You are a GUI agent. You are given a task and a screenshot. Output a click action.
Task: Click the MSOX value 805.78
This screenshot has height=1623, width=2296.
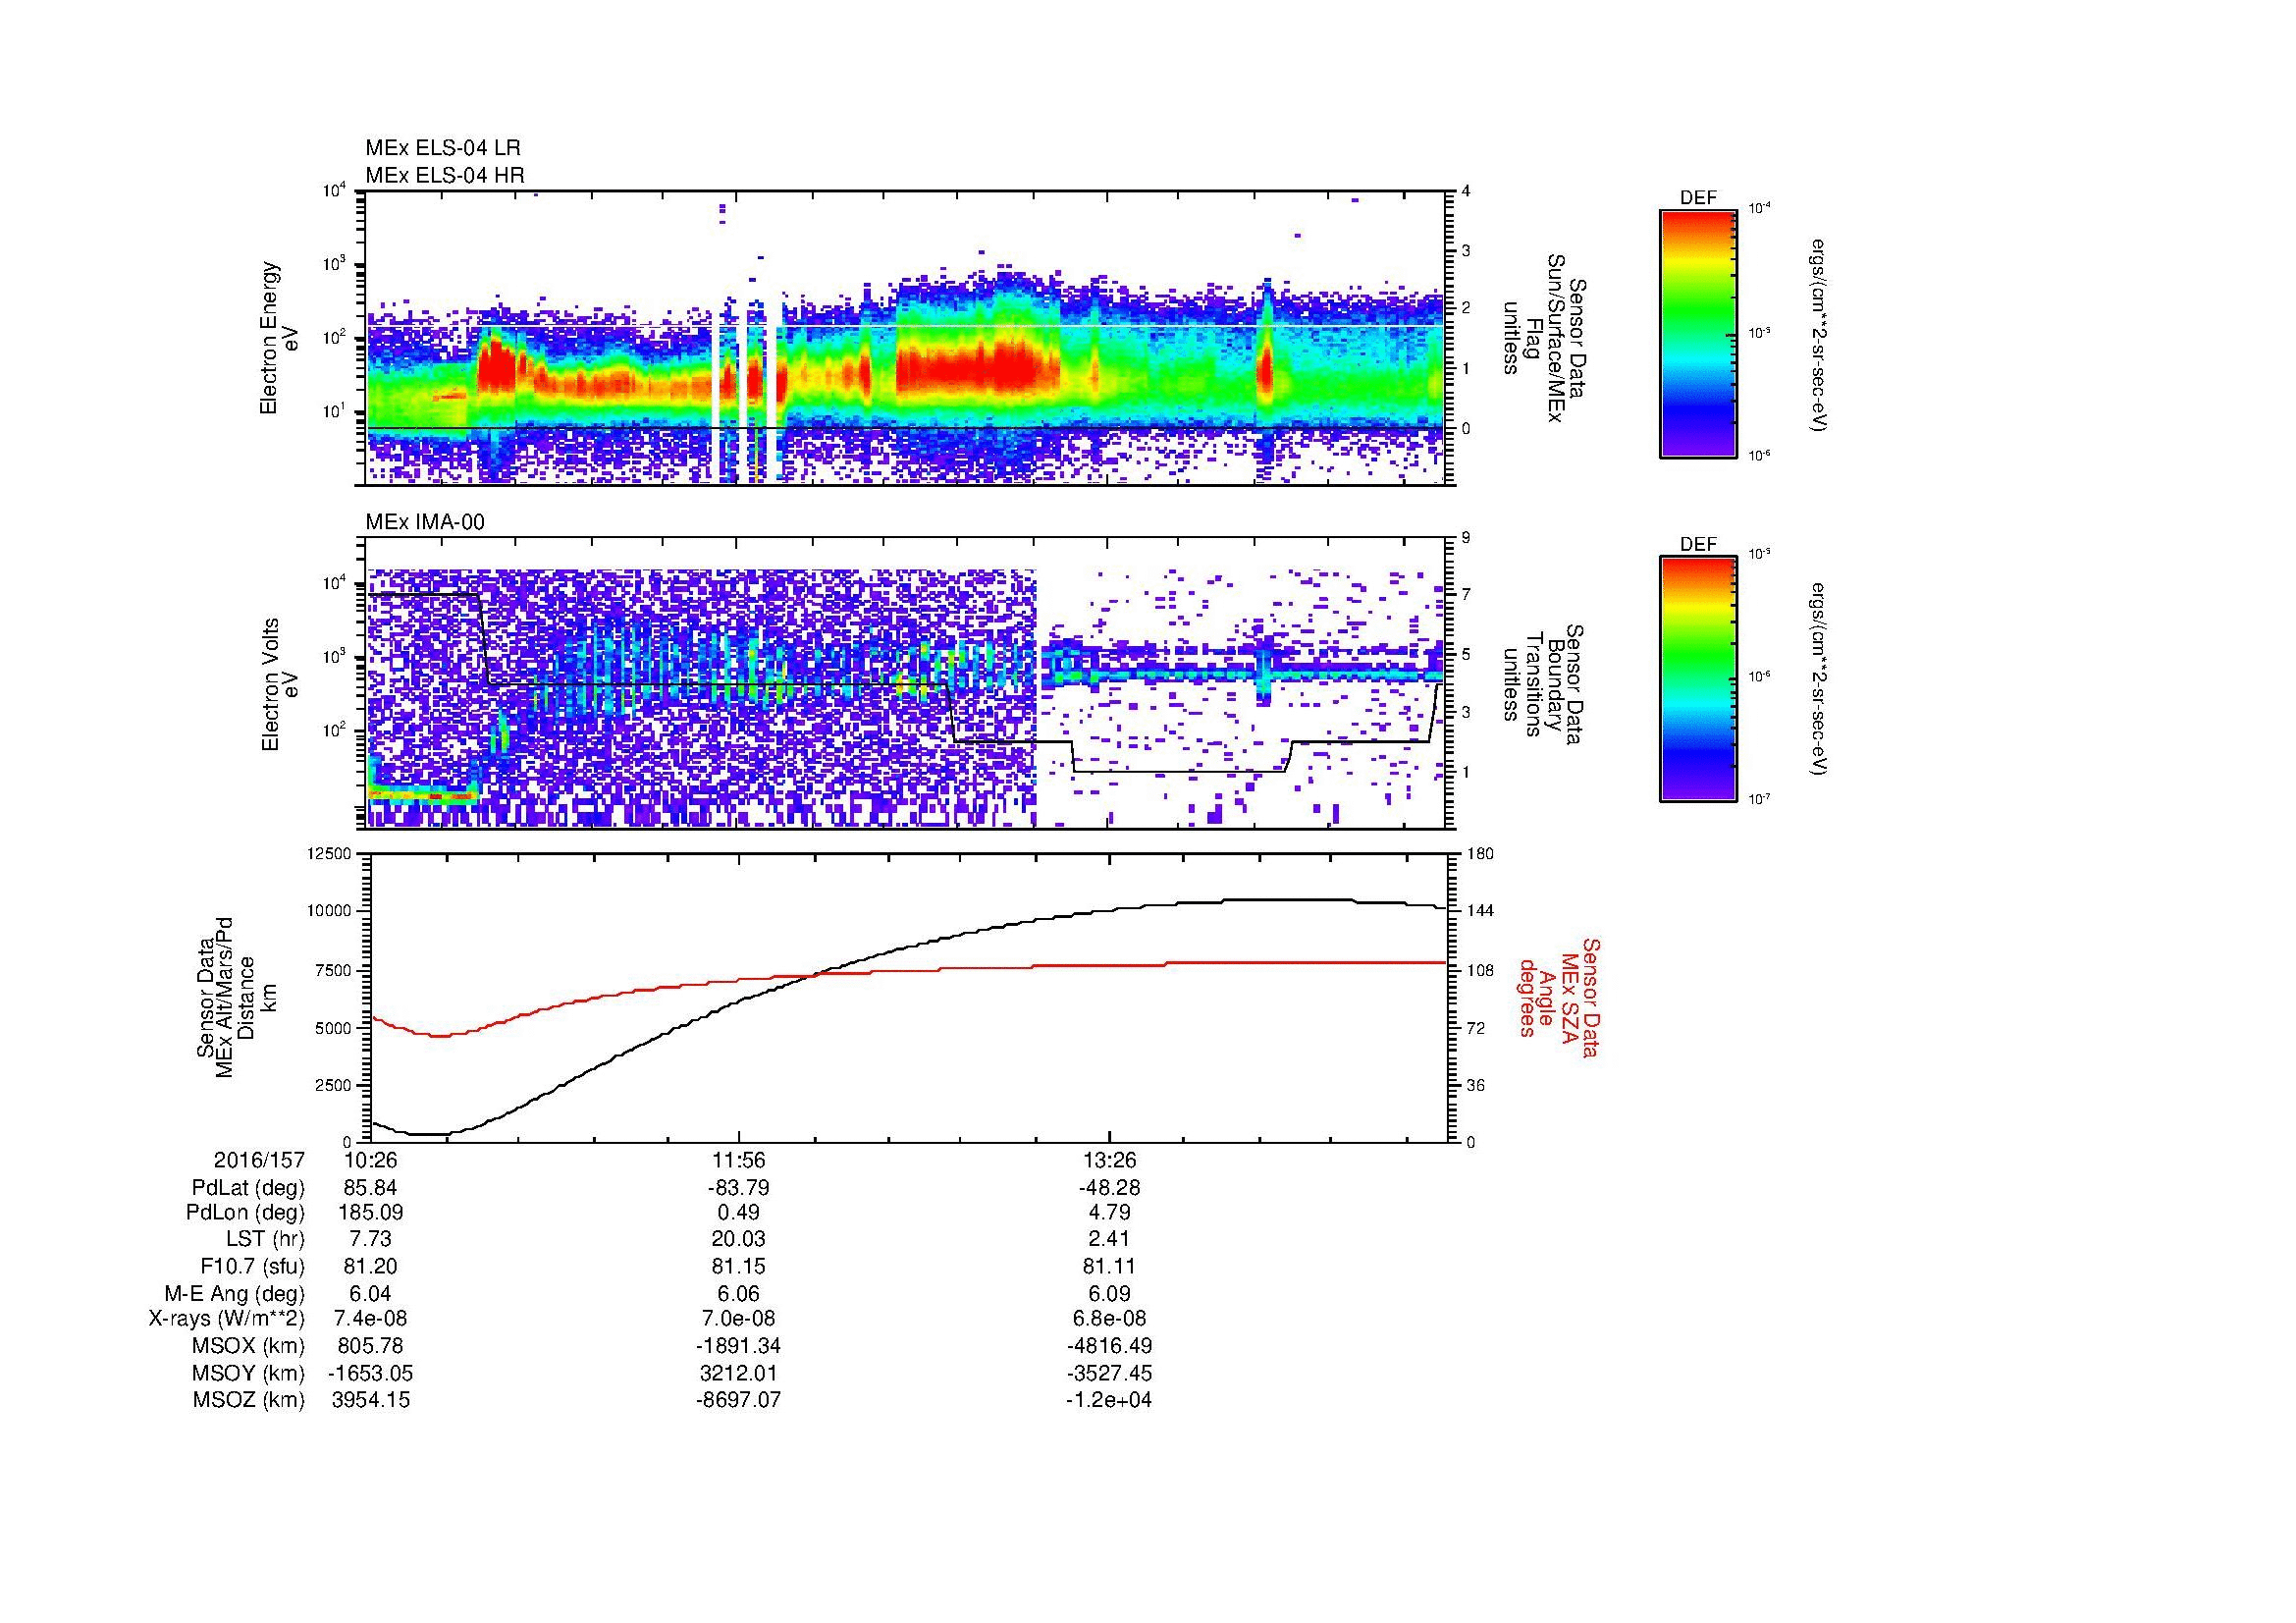370,1346
